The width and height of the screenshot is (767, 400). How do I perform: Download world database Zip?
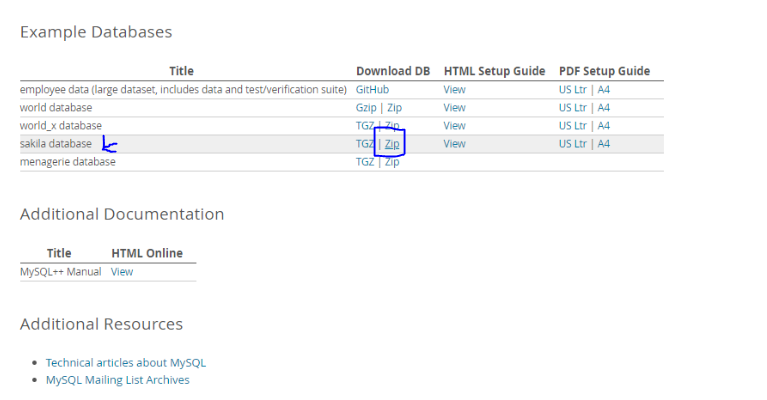(x=394, y=108)
